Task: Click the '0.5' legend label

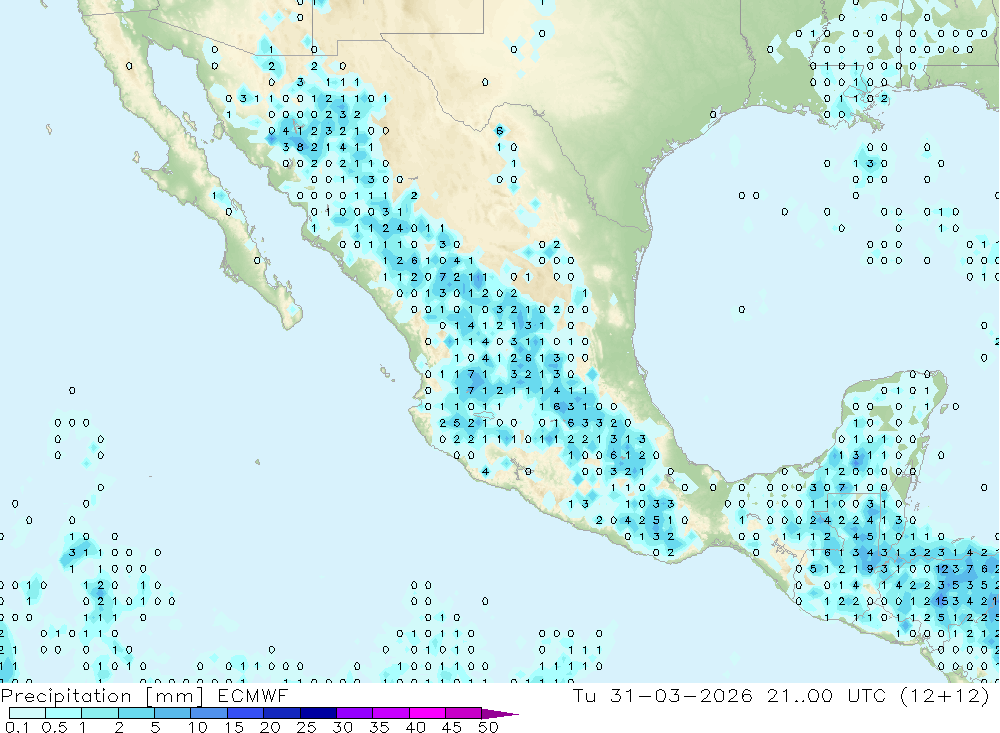Action: coord(54,727)
